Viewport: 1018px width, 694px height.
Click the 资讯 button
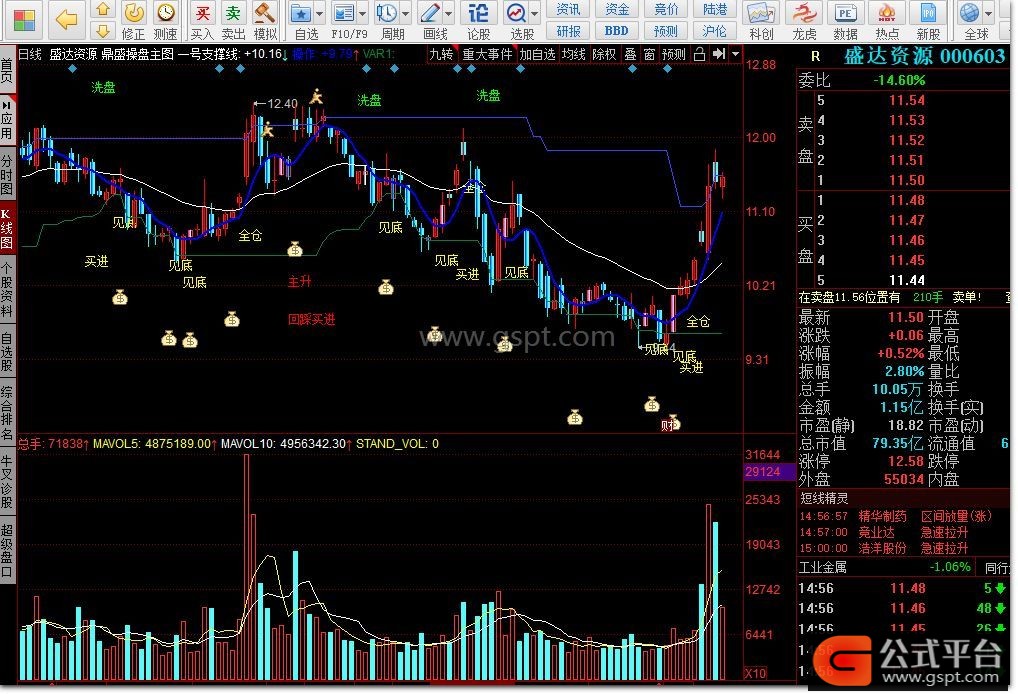pyautogui.click(x=568, y=9)
